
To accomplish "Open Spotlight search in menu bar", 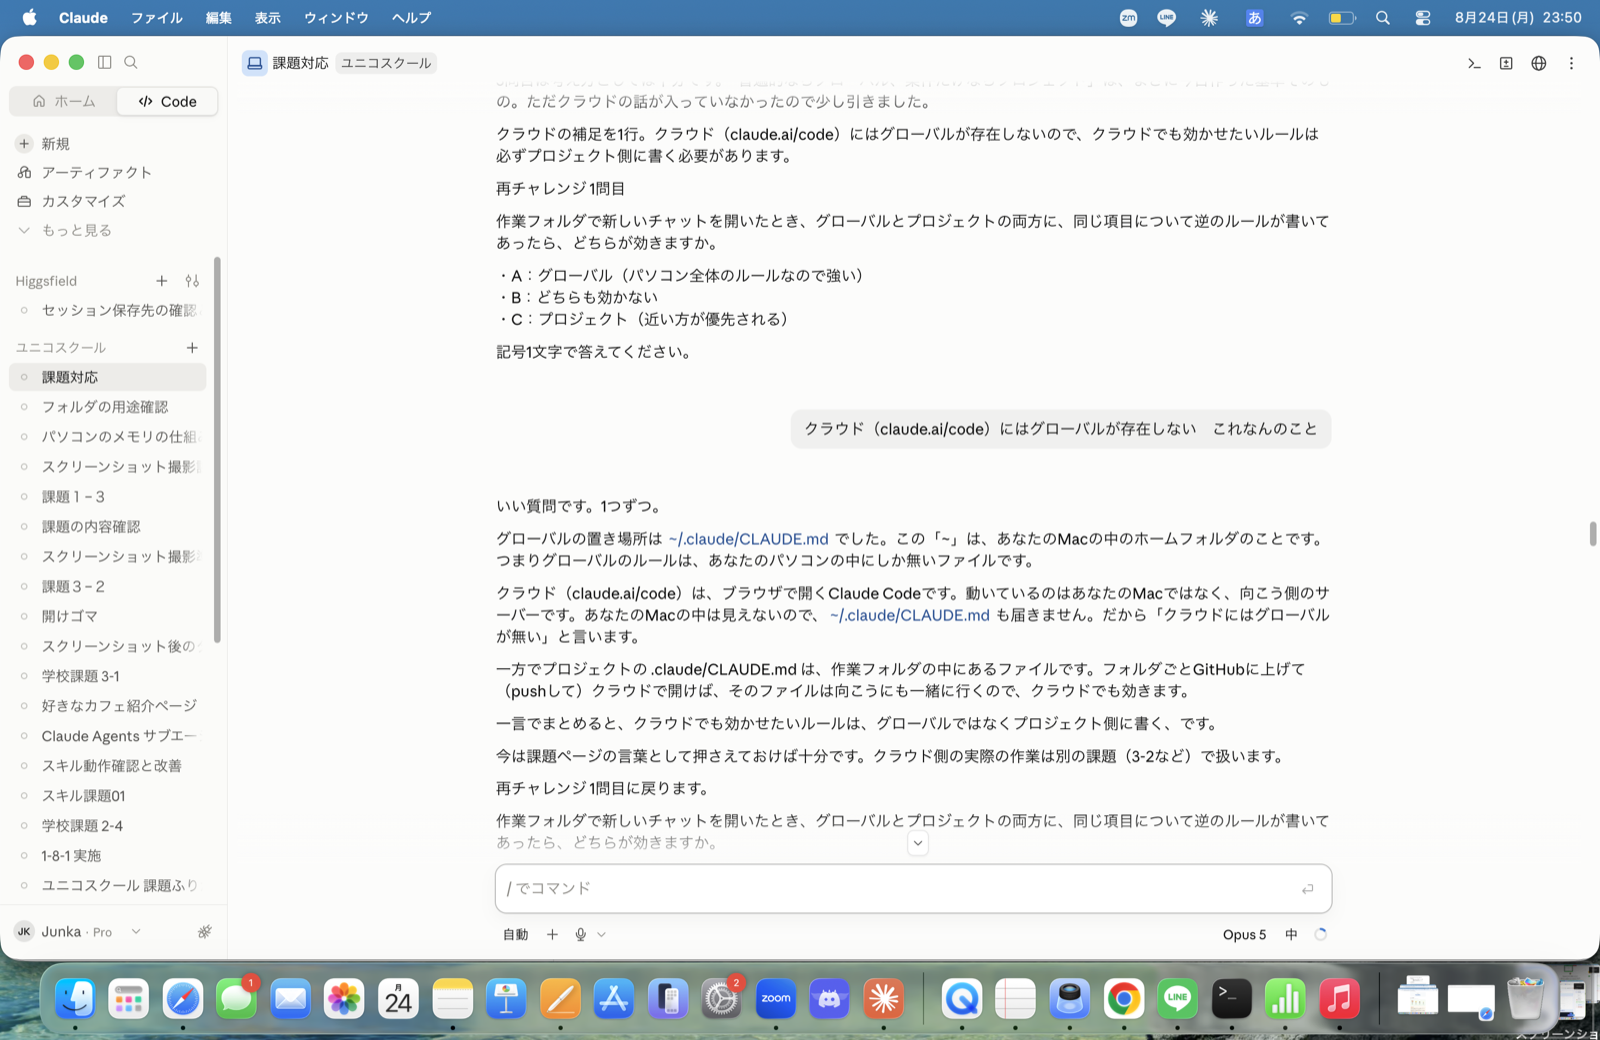I will pyautogui.click(x=1383, y=17).
